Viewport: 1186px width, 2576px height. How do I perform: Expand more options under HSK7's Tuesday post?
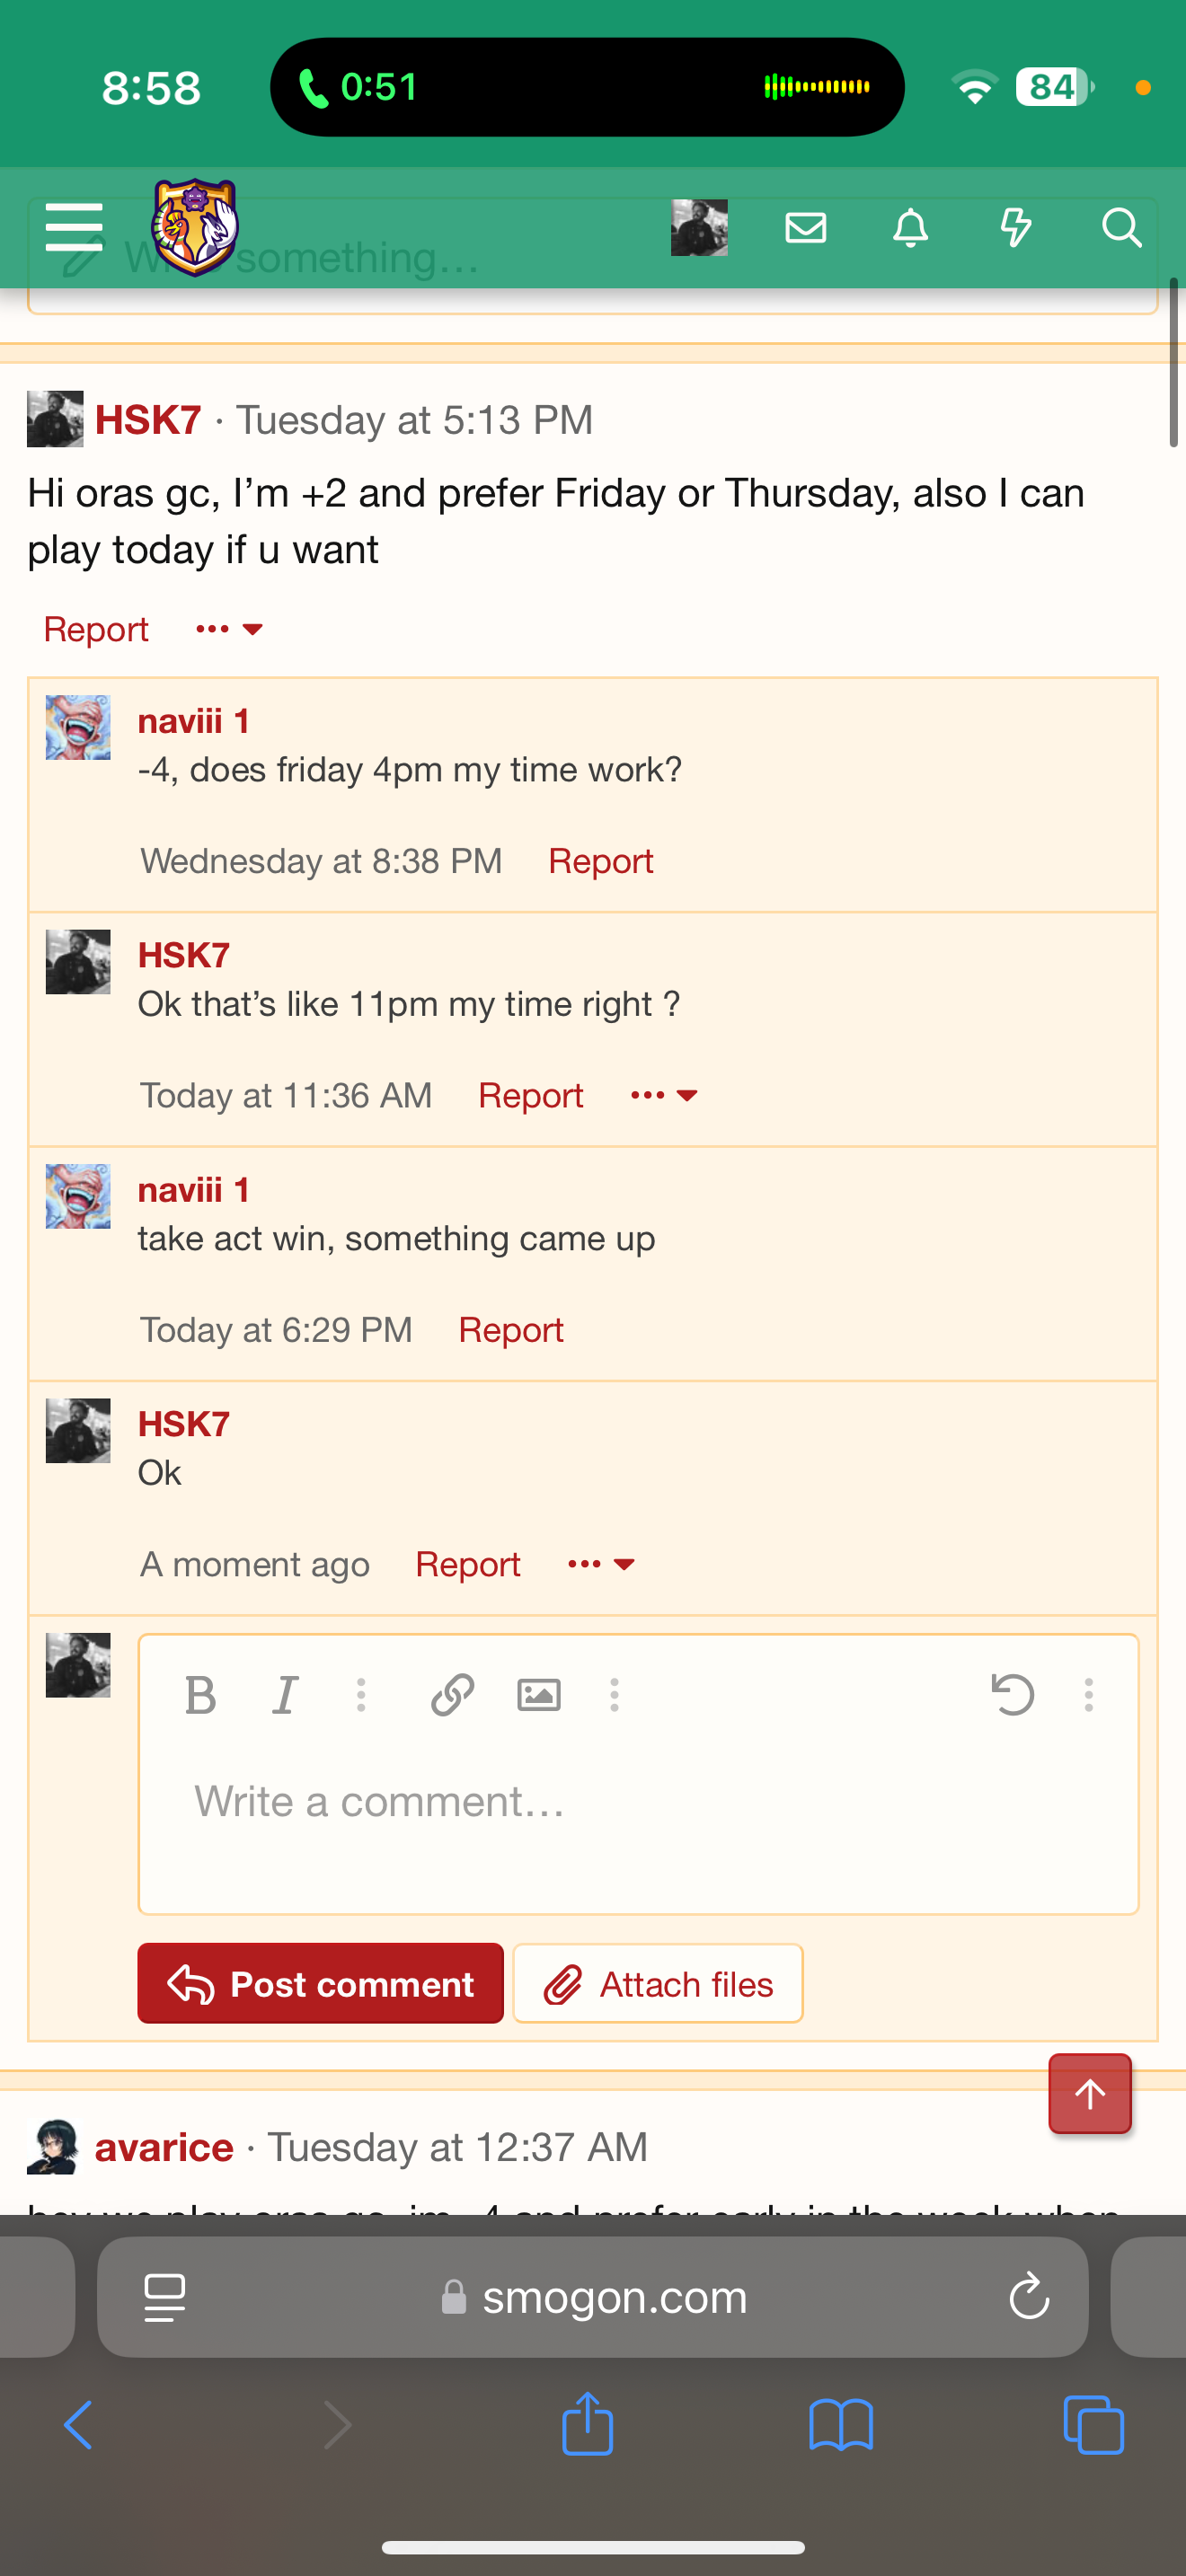(x=229, y=629)
